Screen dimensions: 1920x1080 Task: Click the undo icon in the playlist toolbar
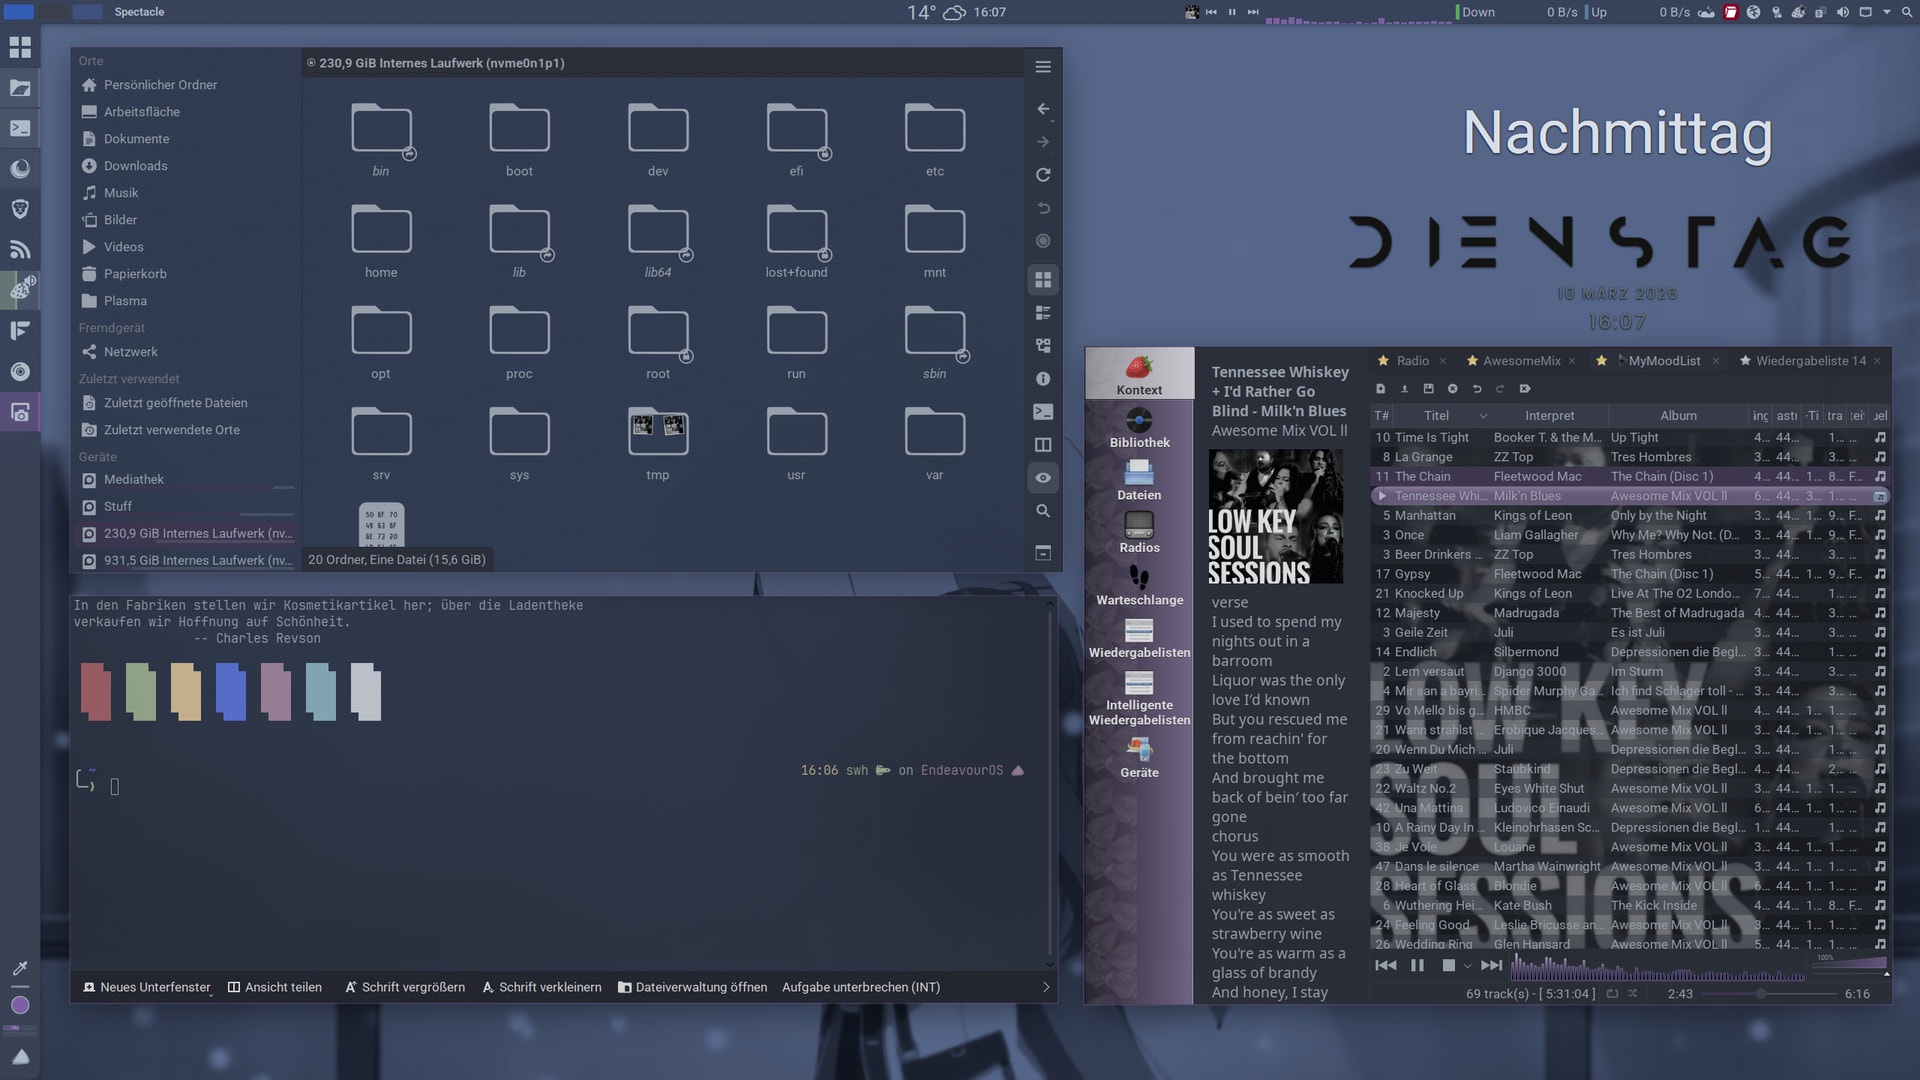point(1476,389)
